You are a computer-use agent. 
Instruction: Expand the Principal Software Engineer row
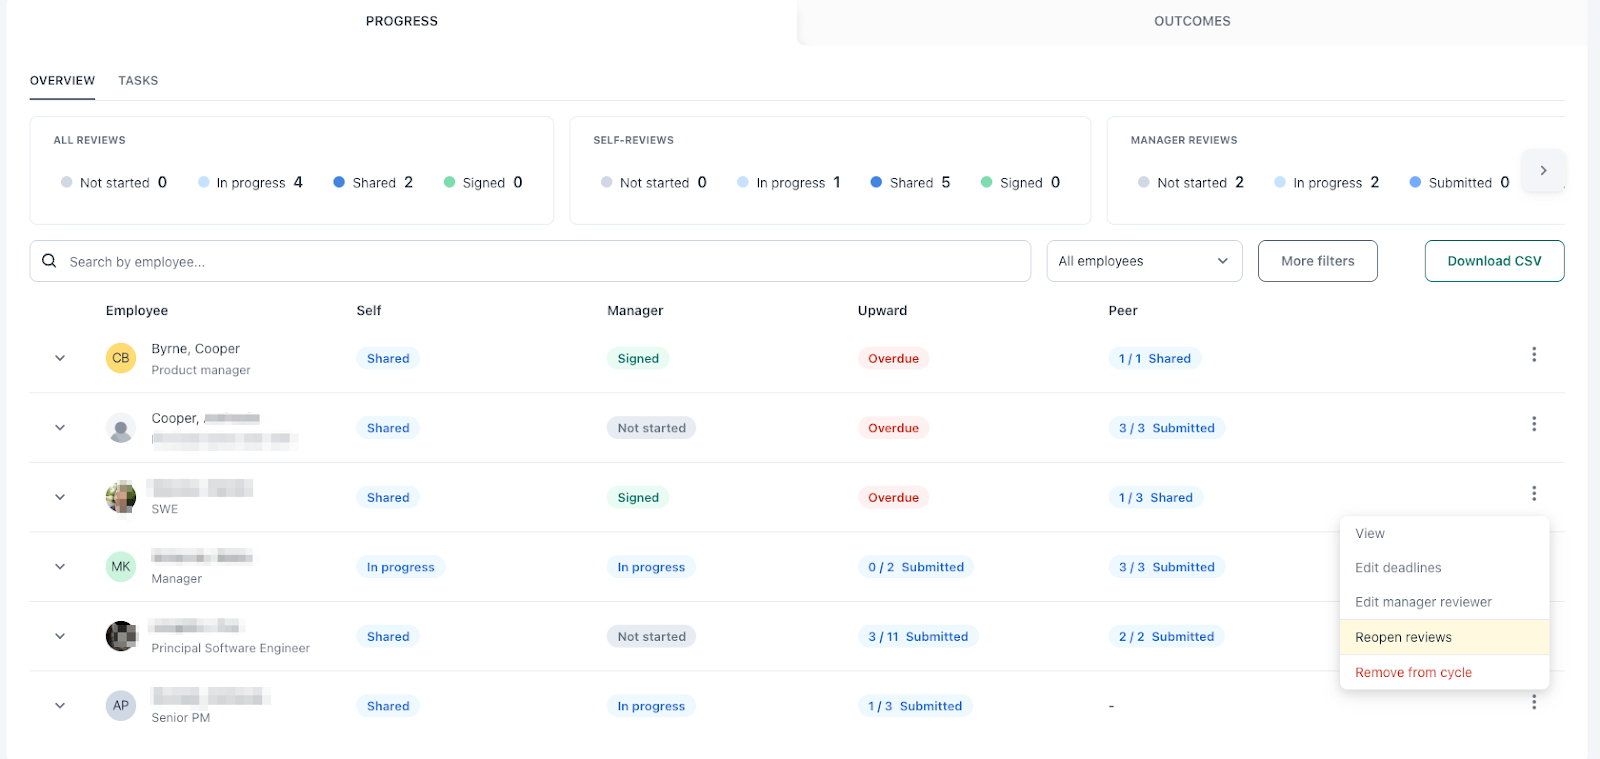pyautogui.click(x=60, y=636)
